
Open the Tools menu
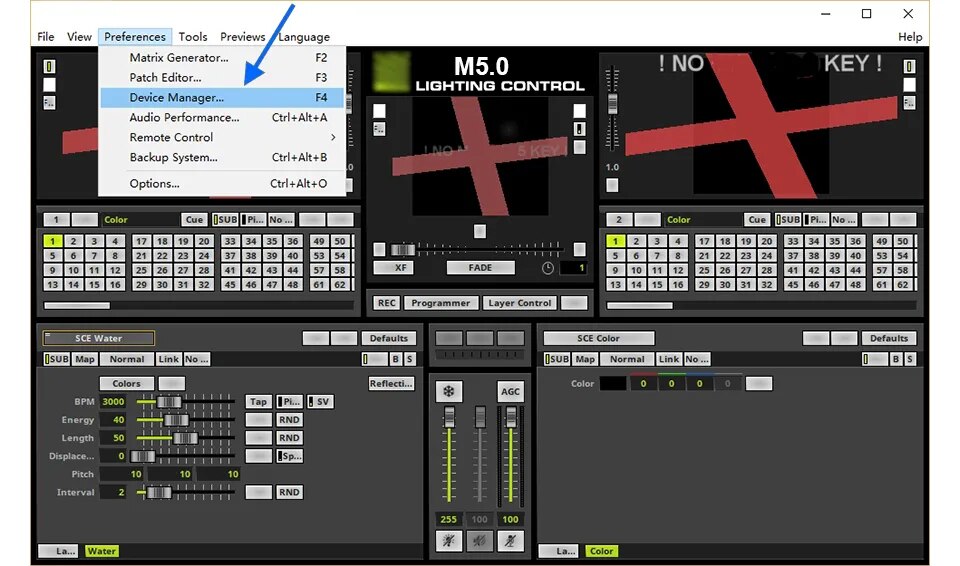click(x=193, y=37)
